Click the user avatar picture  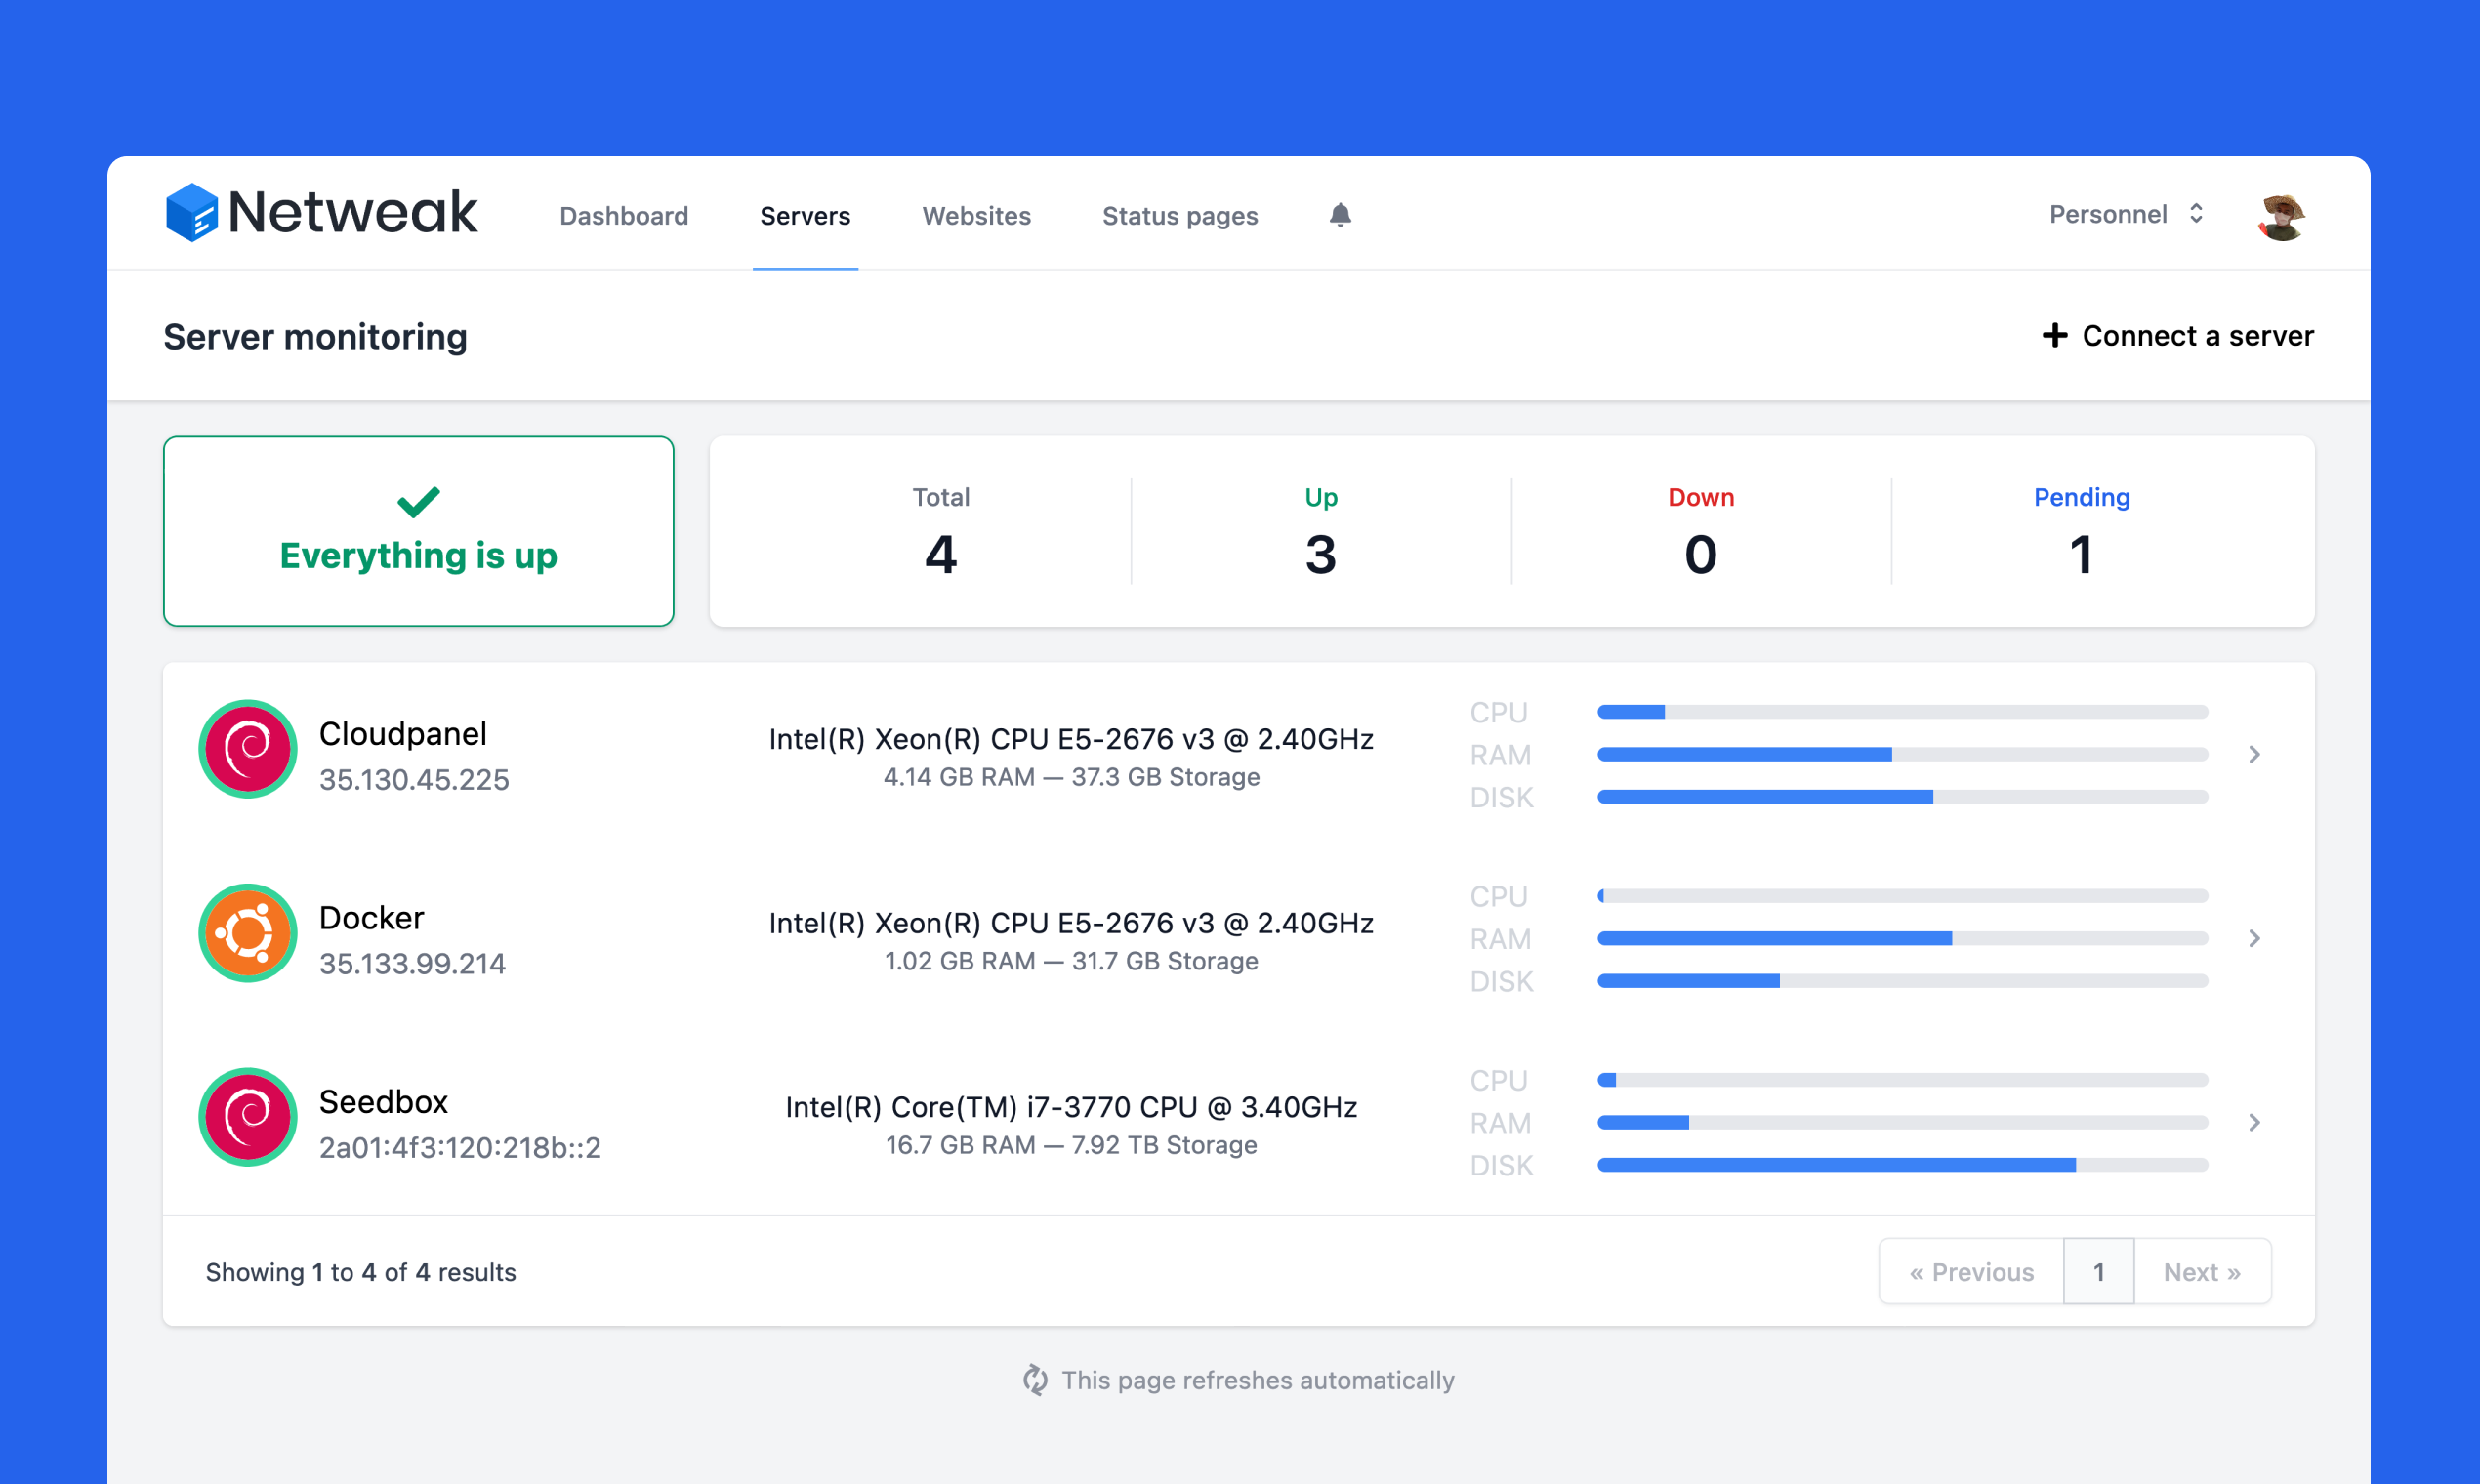2281,216
